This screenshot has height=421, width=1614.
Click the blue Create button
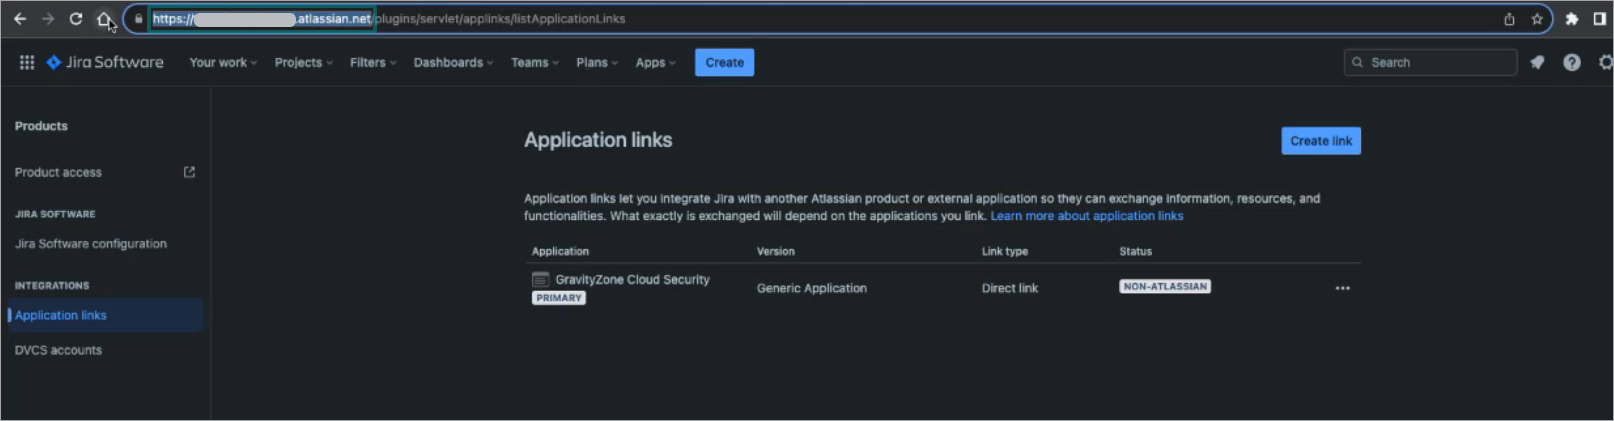coord(725,62)
